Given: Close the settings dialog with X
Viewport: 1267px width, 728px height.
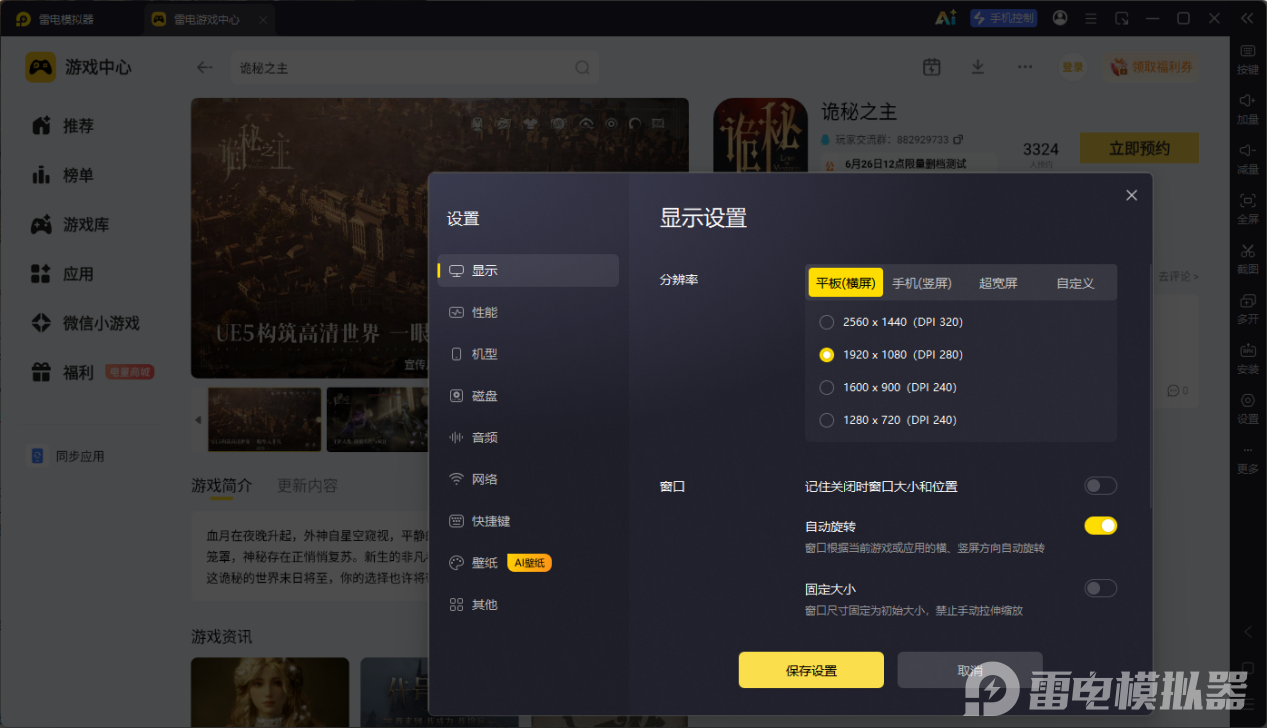Looking at the screenshot, I should click(x=1131, y=195).
